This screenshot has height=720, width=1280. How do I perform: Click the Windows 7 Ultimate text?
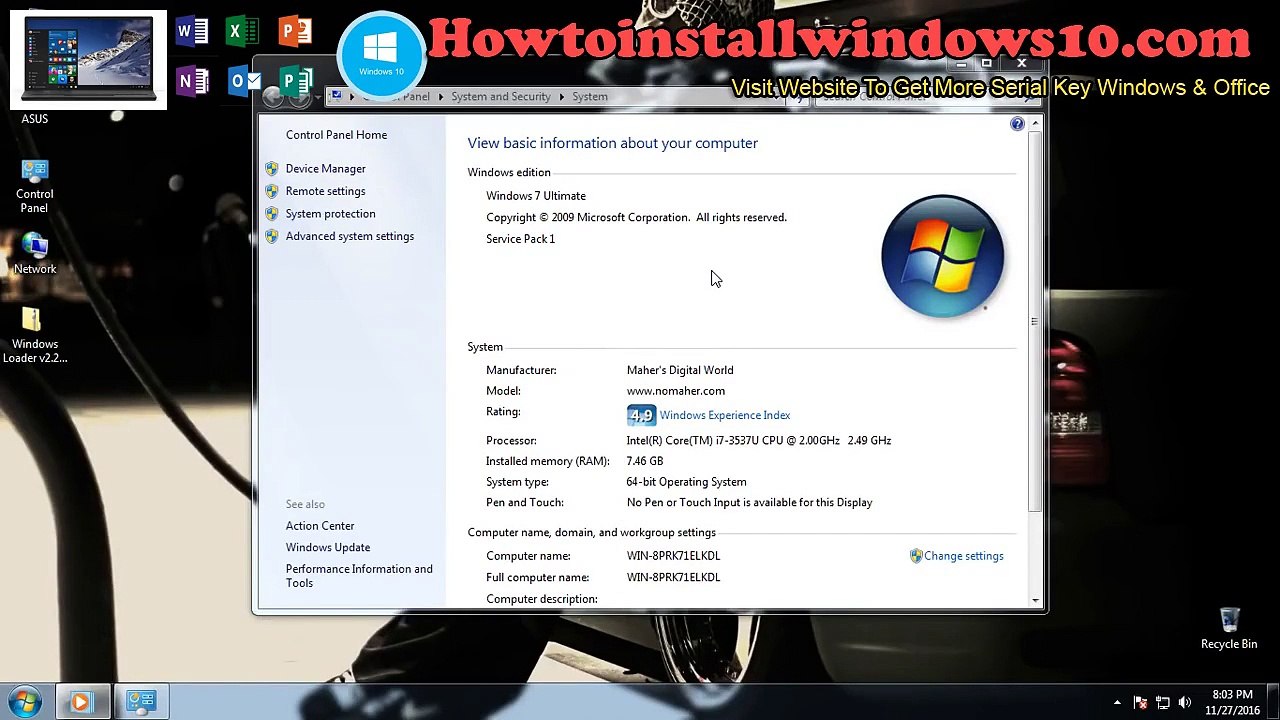pyautogui.click(x=536, y=196)
